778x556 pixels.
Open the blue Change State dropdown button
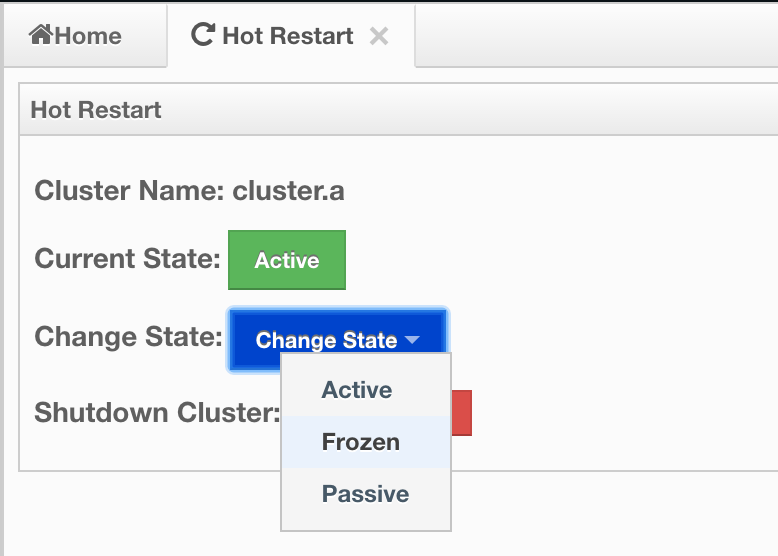pos(338,340)
